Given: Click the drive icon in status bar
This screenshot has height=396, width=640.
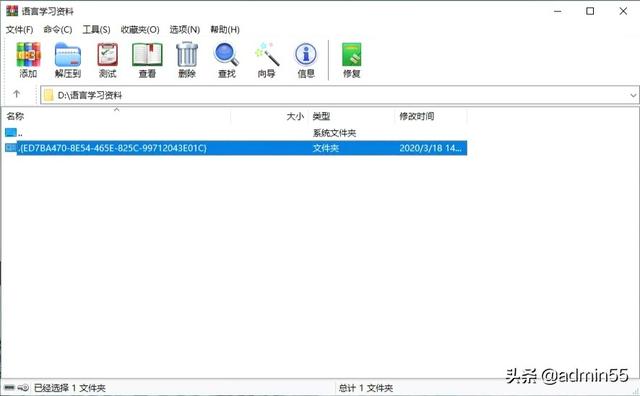Looking at the screenshot, I should coord(9,387).
